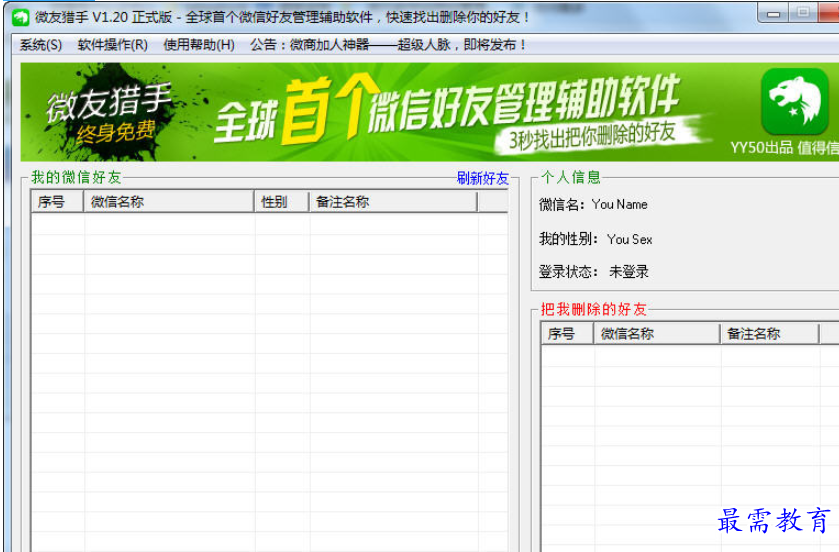Click 微信名称 header in deleted friends list

(657, 334)
